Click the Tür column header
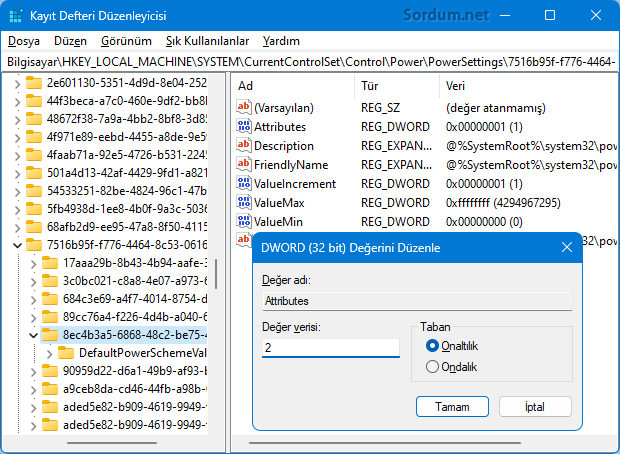The image size is (620, 454). (397, 86)
